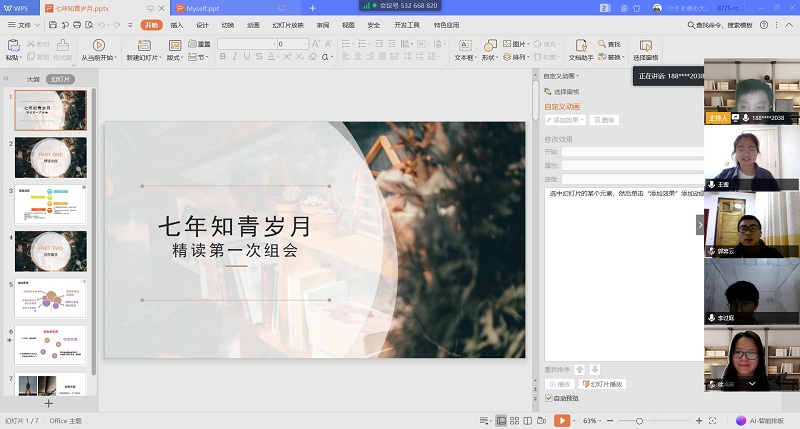
Task: Toggle the 自动预览 checkbox
Action: (549, 398)
